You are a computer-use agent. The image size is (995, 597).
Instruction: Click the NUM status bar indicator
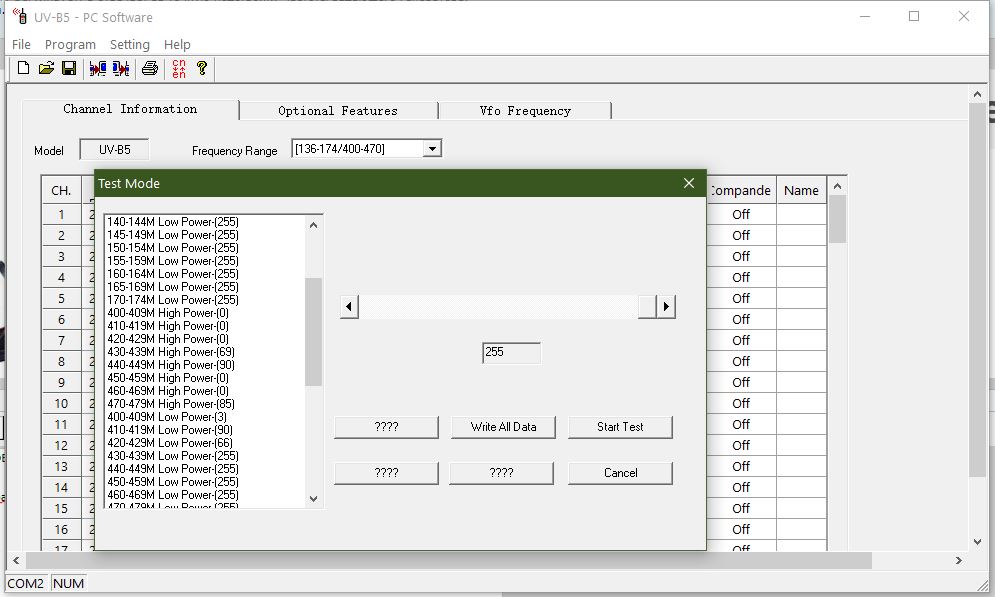(69, 584)
